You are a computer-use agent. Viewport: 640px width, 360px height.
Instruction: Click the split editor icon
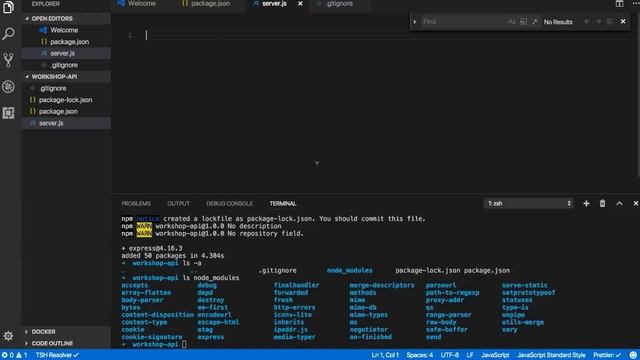(619, 4)
